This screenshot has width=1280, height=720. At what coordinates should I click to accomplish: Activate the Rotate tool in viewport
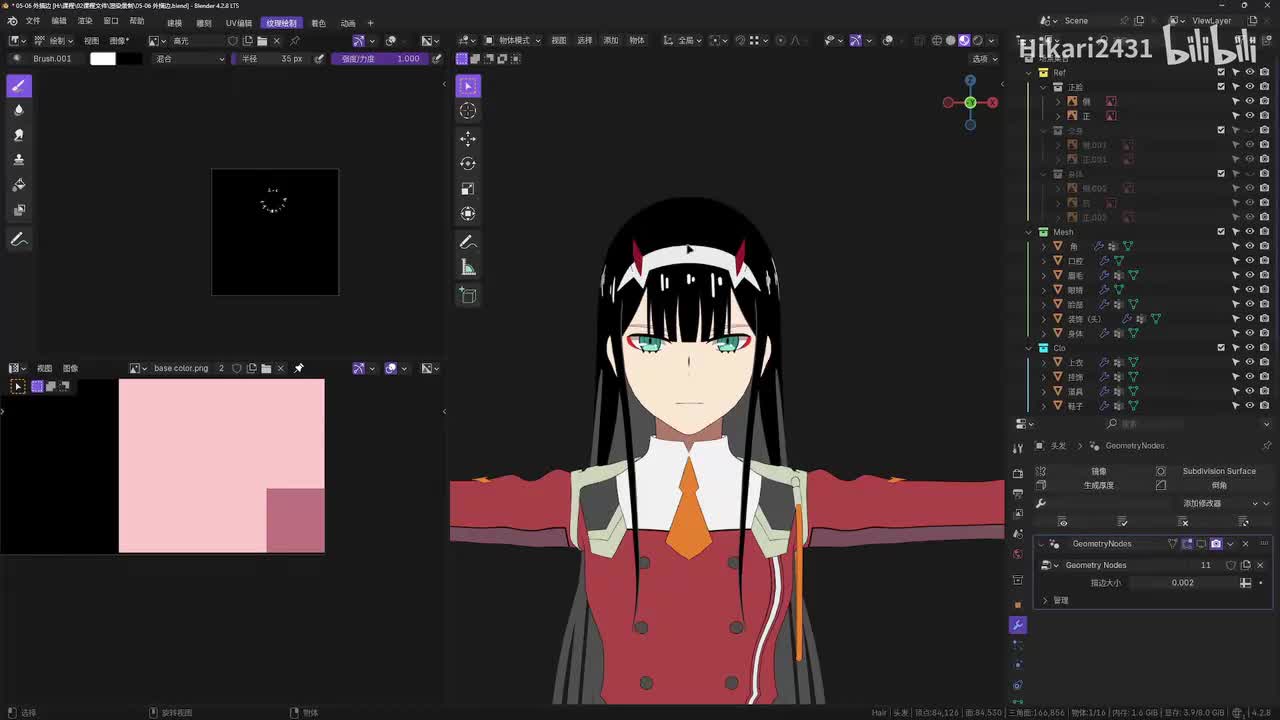[468, 163]
